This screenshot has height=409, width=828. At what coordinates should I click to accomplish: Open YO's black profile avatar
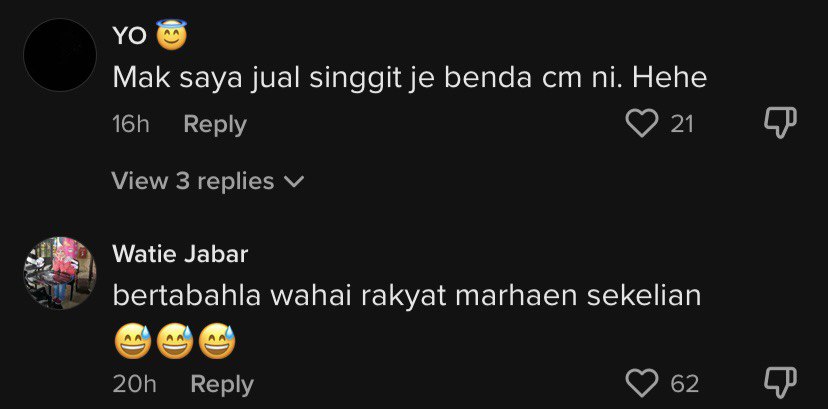tap(60, 55)
